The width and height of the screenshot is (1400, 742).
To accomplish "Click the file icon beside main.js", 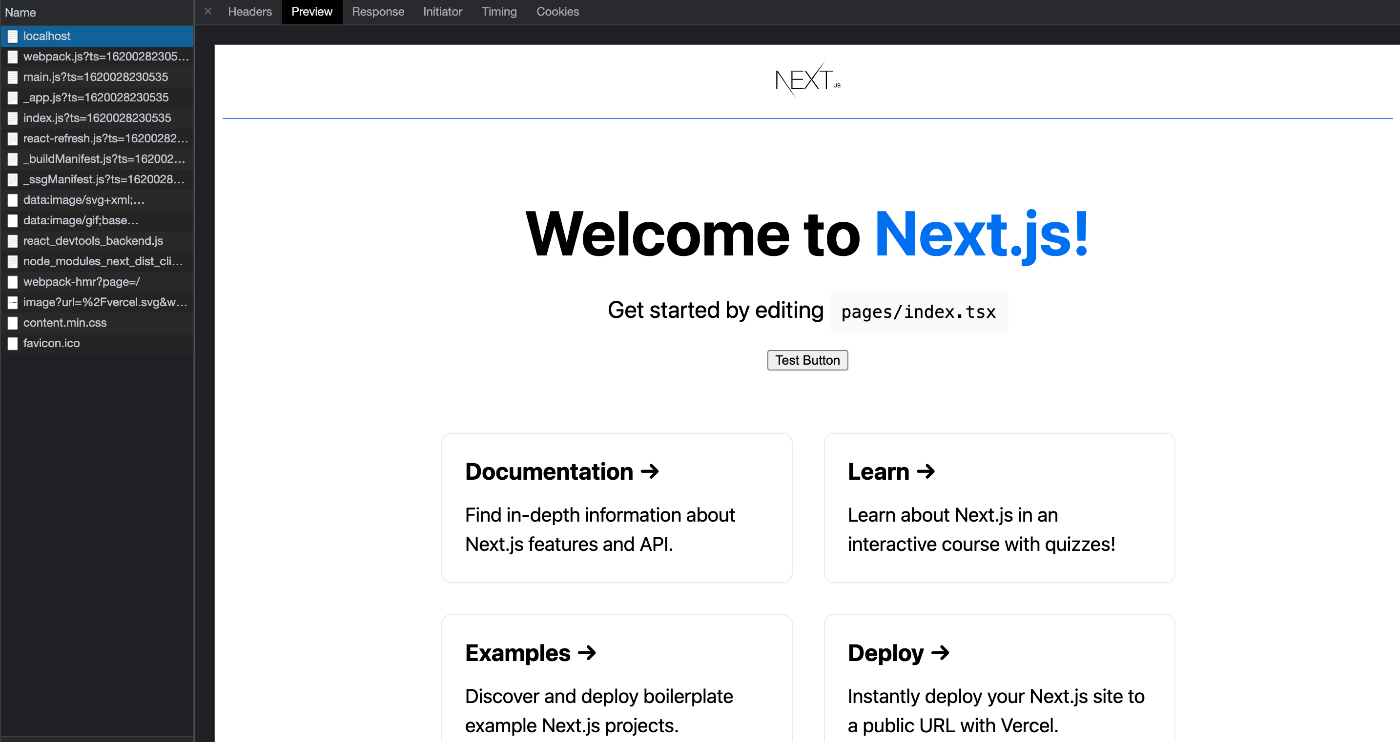I will pyautogui.click(x=13, y=77).
